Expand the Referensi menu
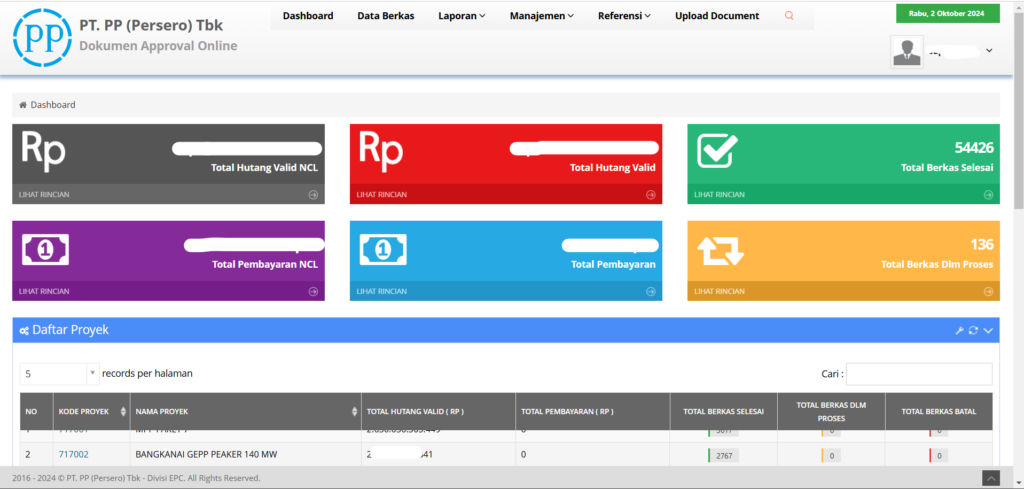Image resolution: width=1024 pixels, height=489 pixels. (624, 16)
